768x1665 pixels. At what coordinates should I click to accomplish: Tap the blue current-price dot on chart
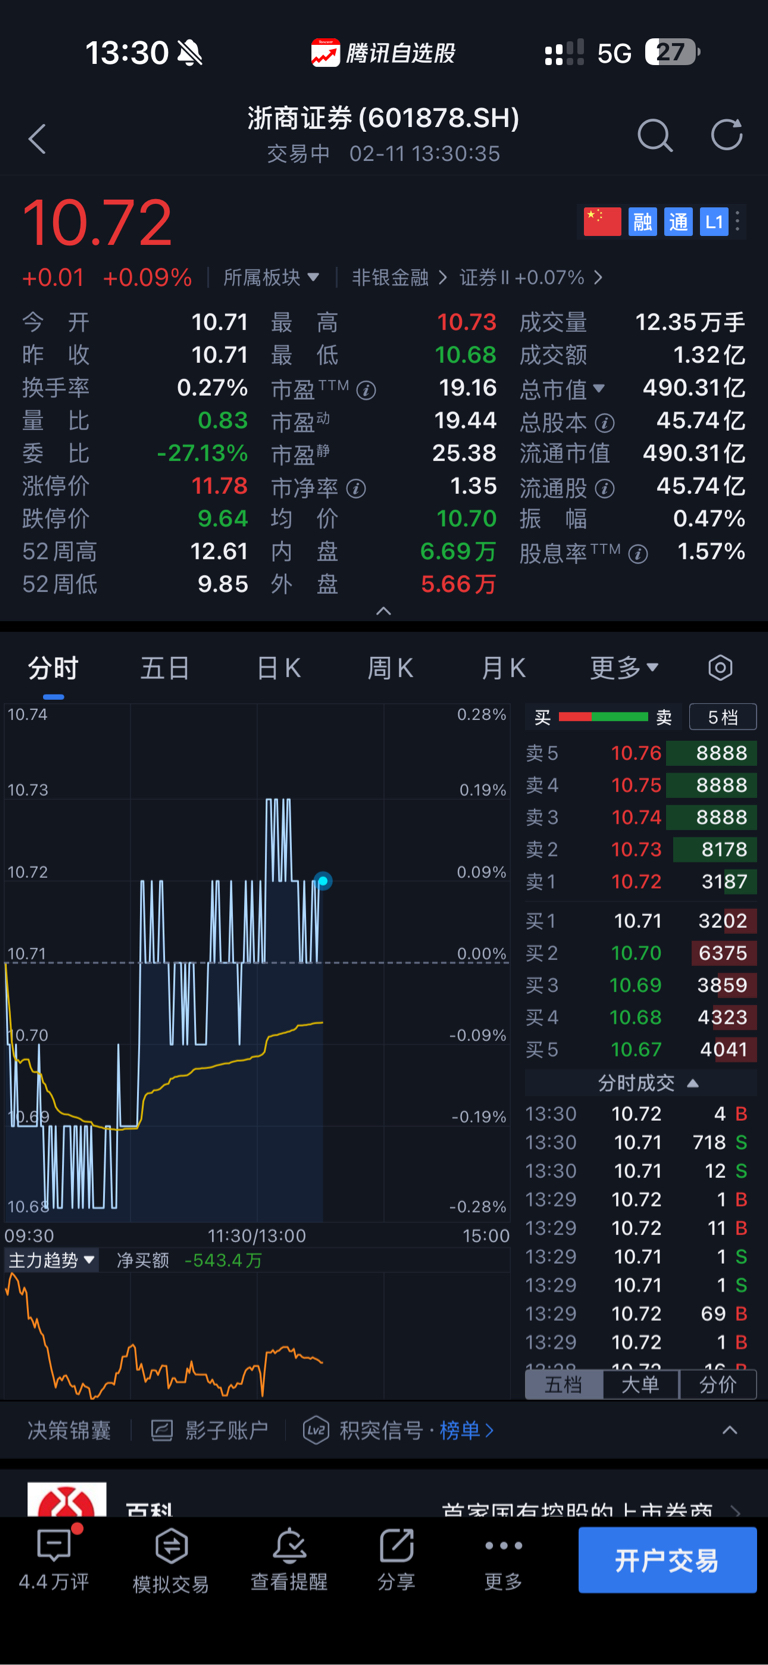[x=323, y=881]
